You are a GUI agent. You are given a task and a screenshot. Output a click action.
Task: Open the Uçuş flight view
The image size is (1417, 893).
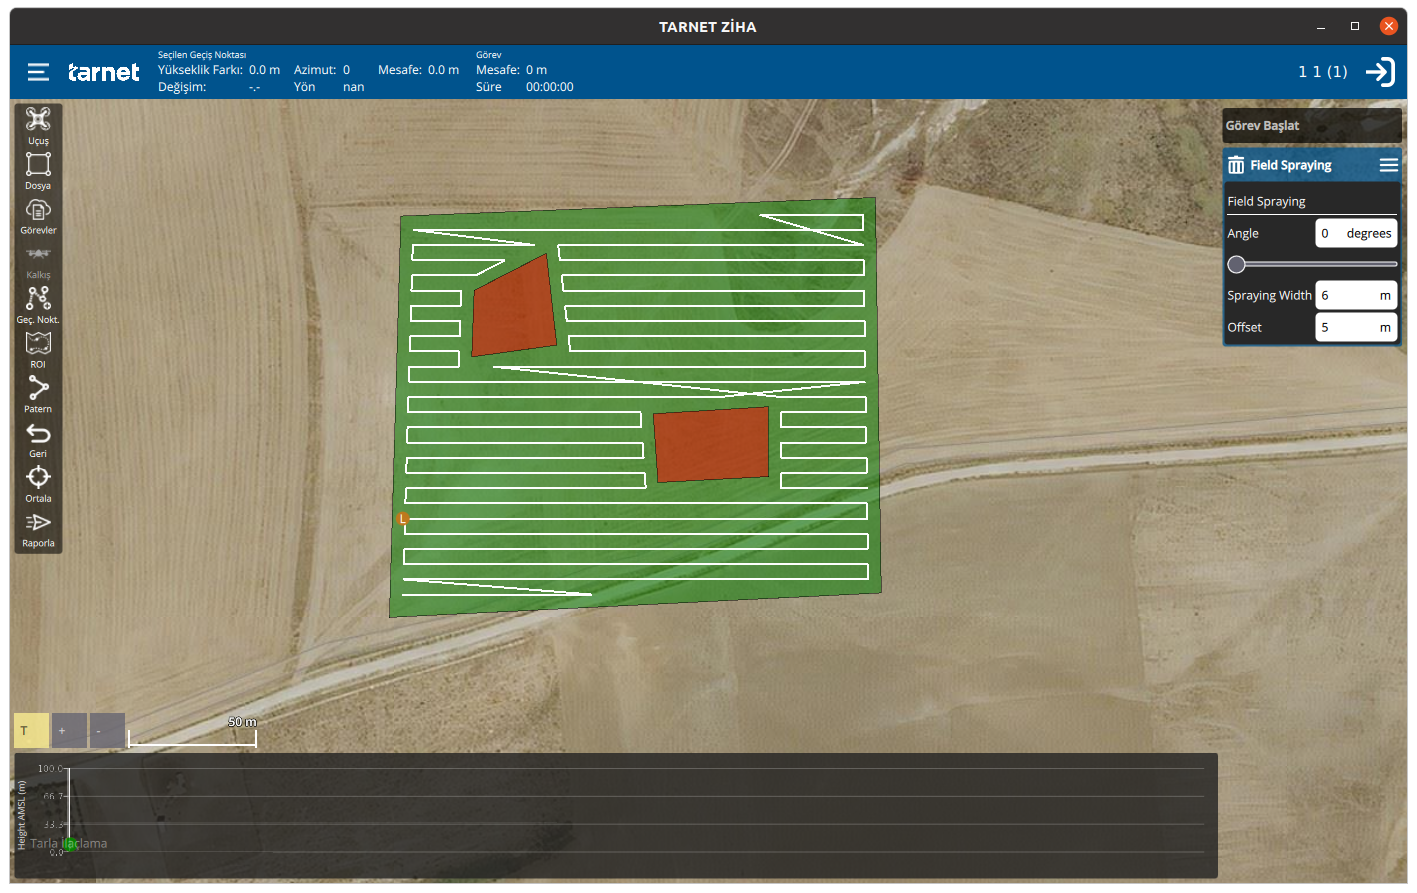tap(38, 126)
